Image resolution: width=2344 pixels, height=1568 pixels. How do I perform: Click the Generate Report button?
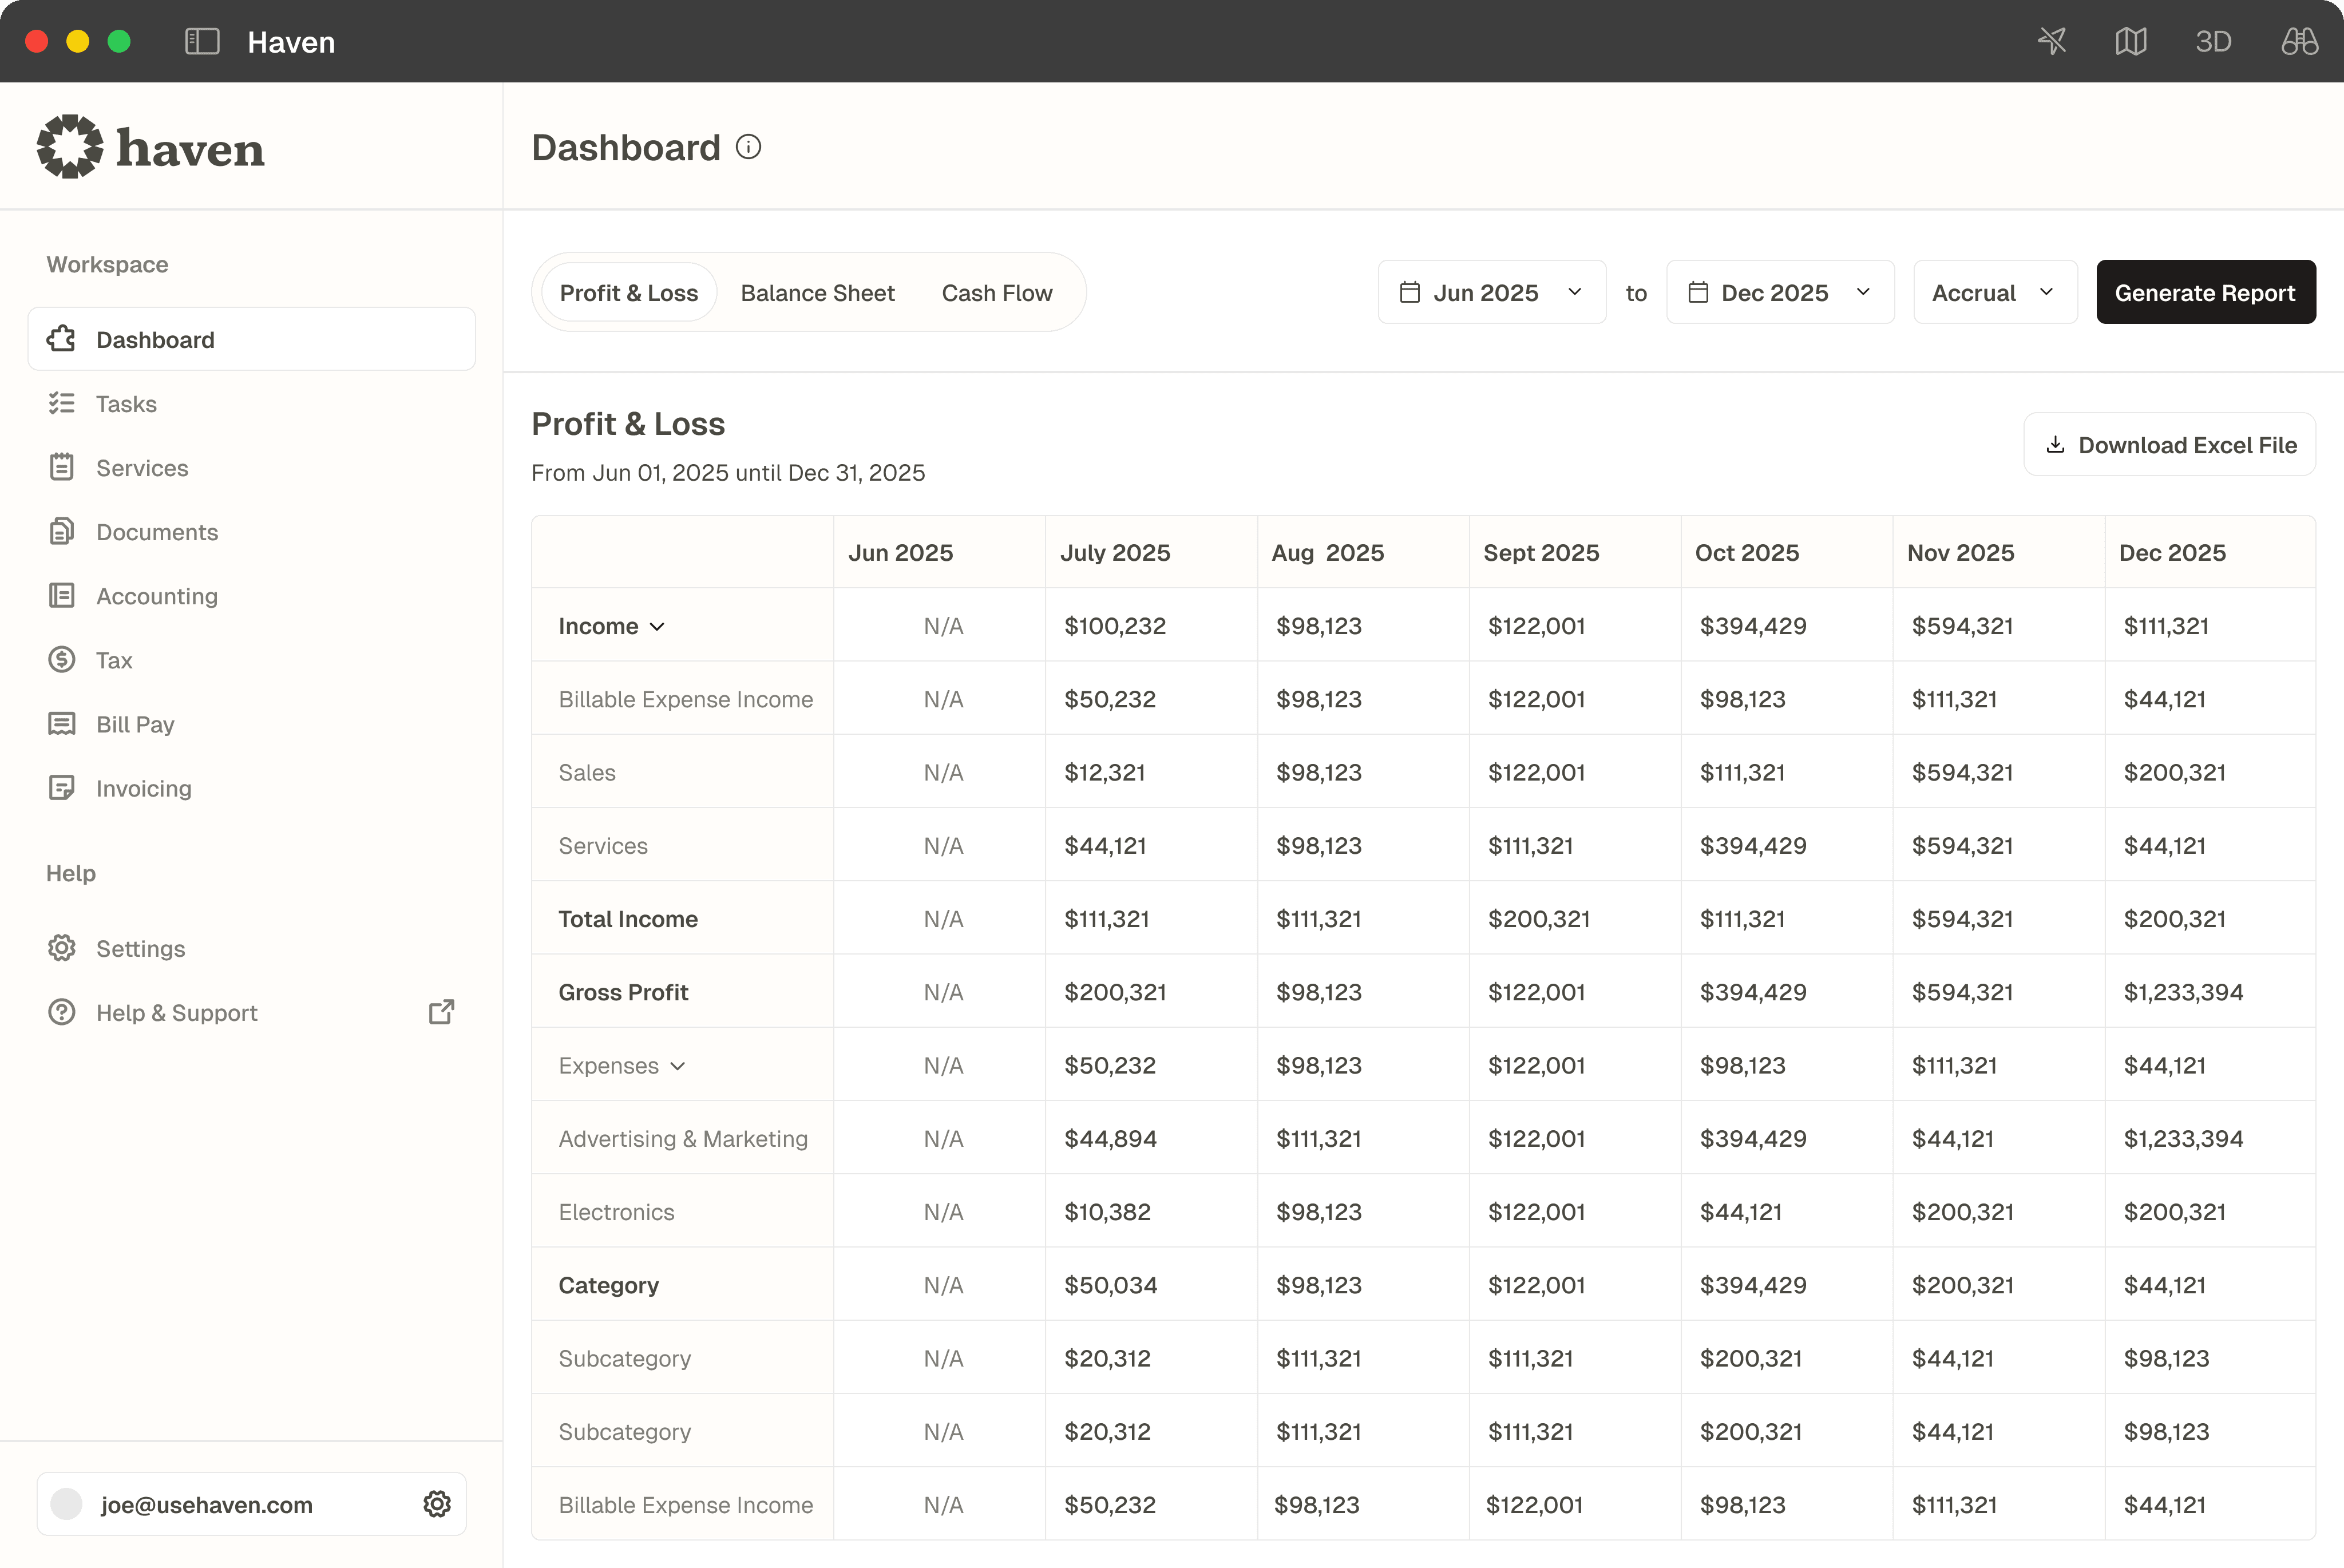coord(2205,292)
